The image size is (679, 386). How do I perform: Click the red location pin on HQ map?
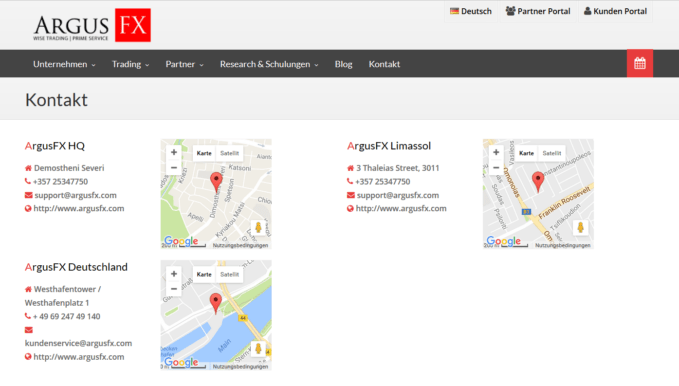[x=216, y=182]
